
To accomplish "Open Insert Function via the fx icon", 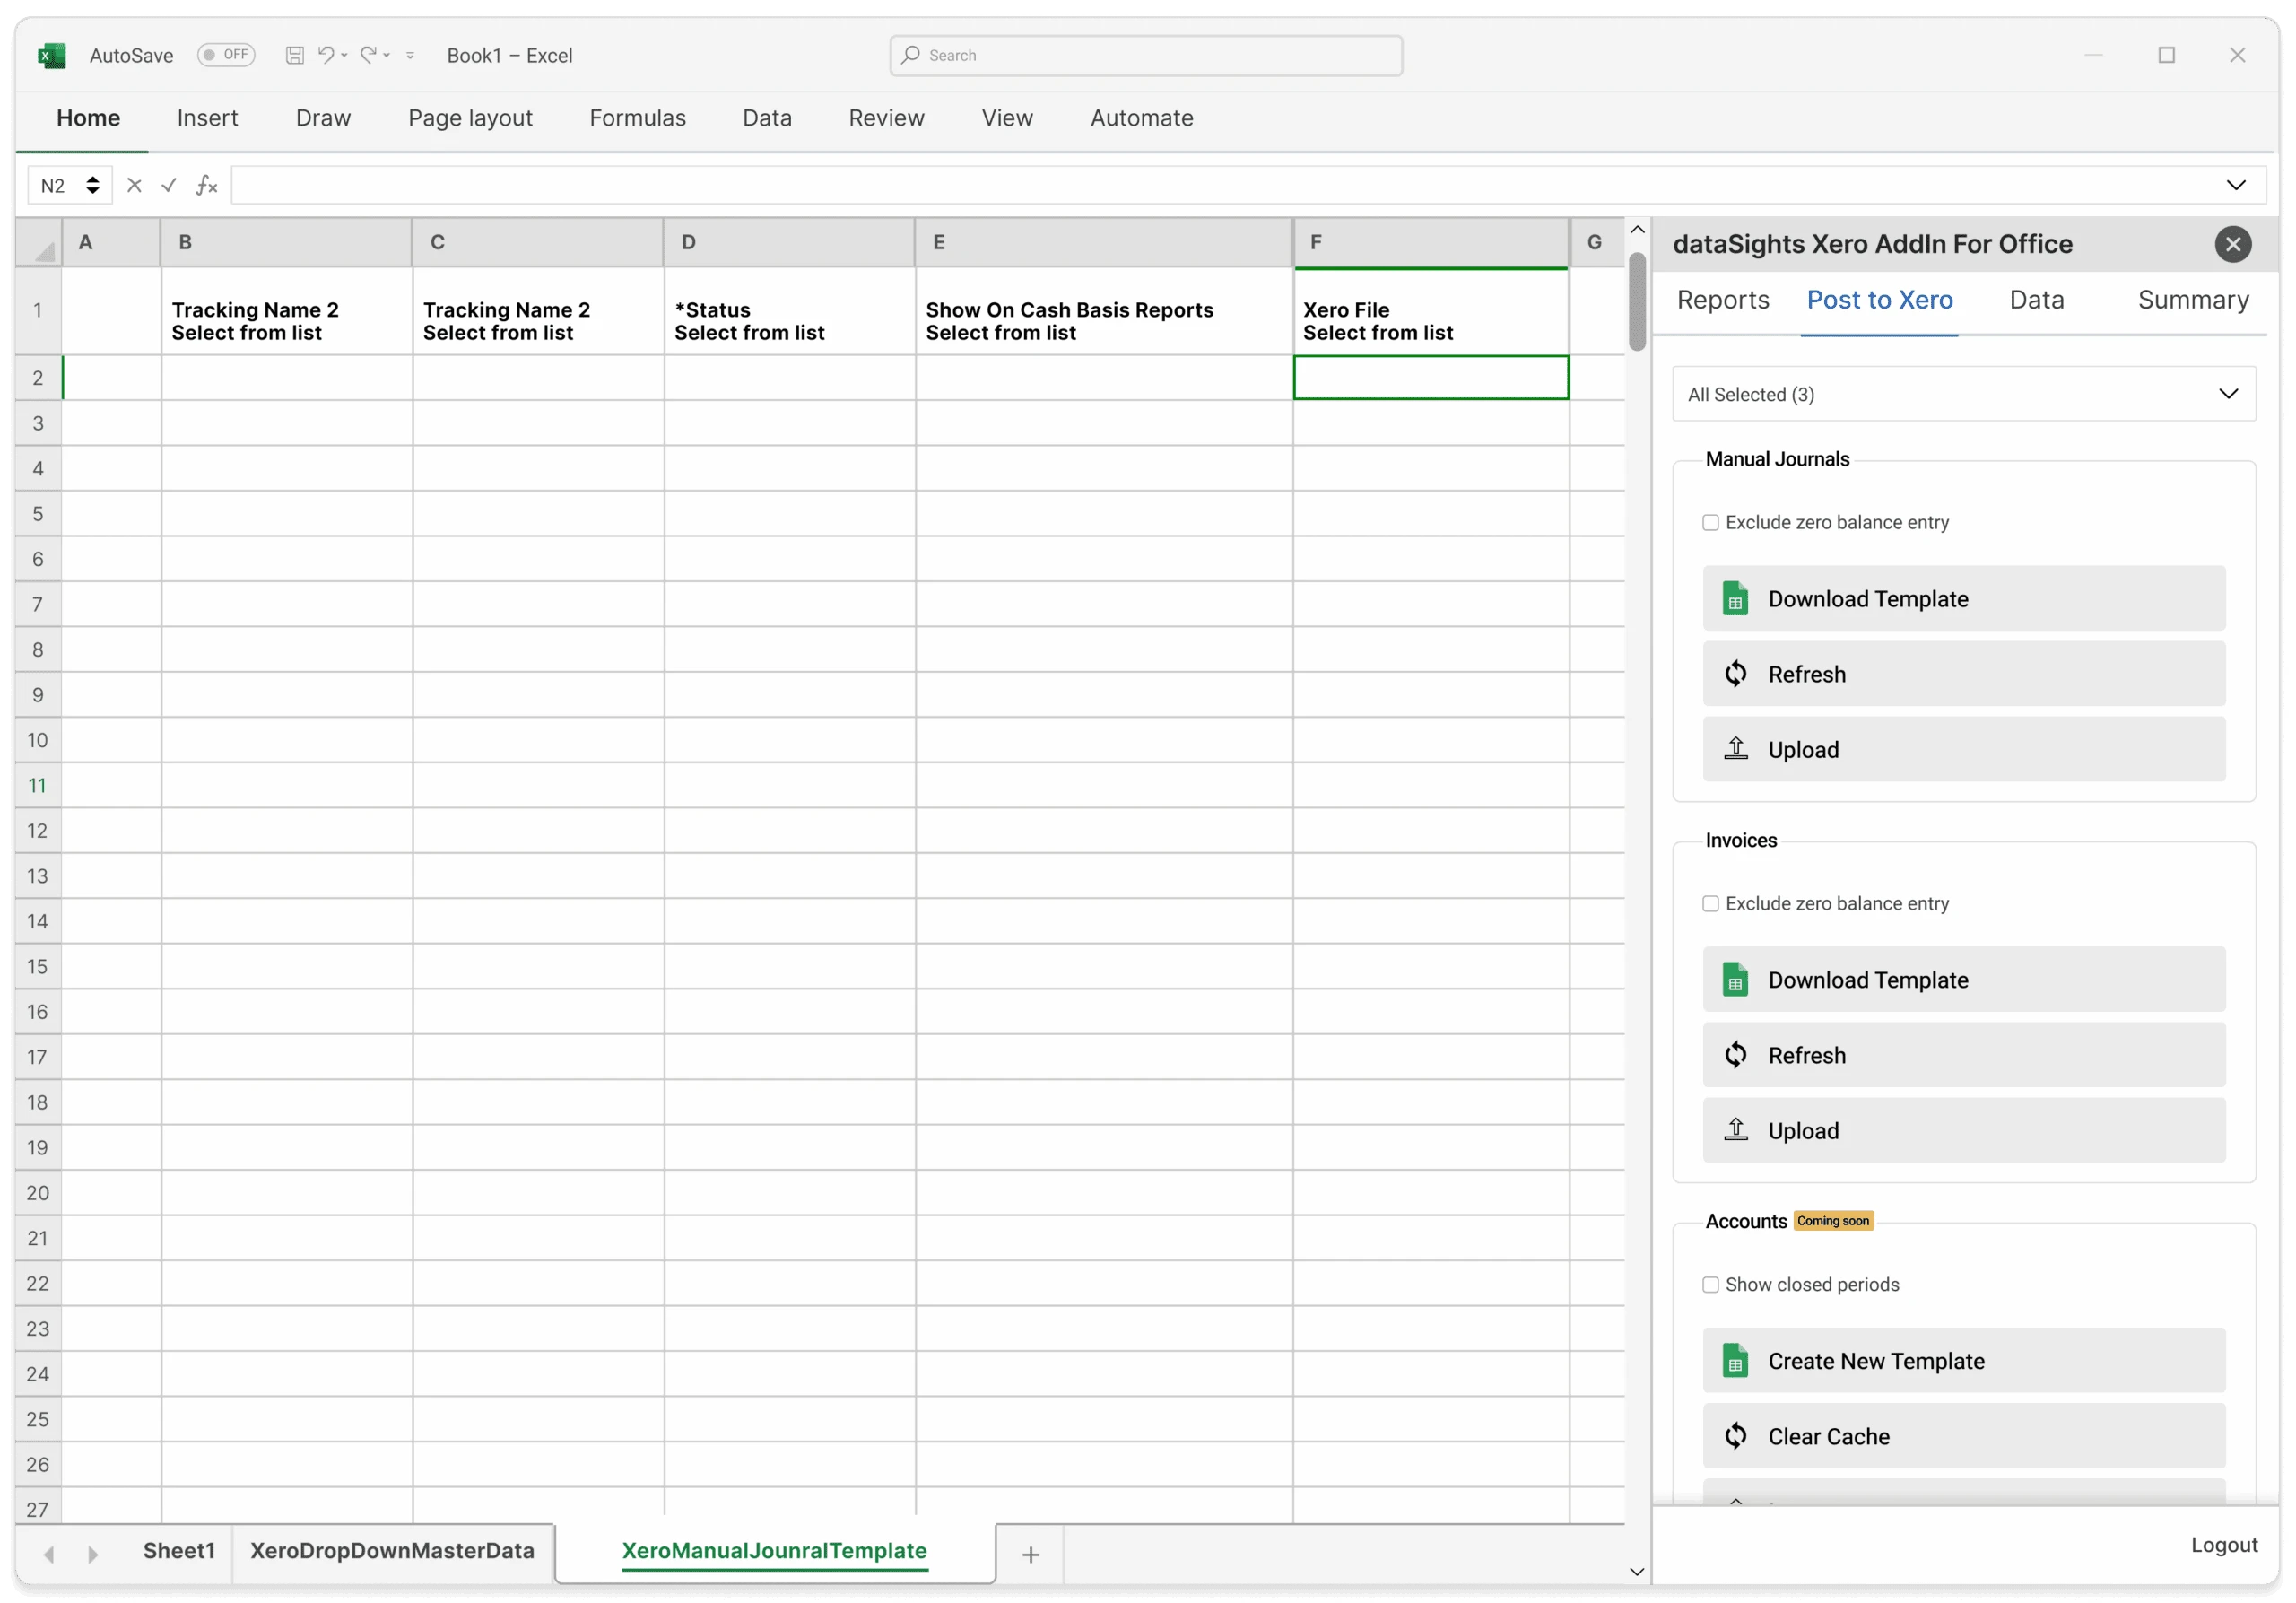I will pyautogui.click(x=206, y=185).
